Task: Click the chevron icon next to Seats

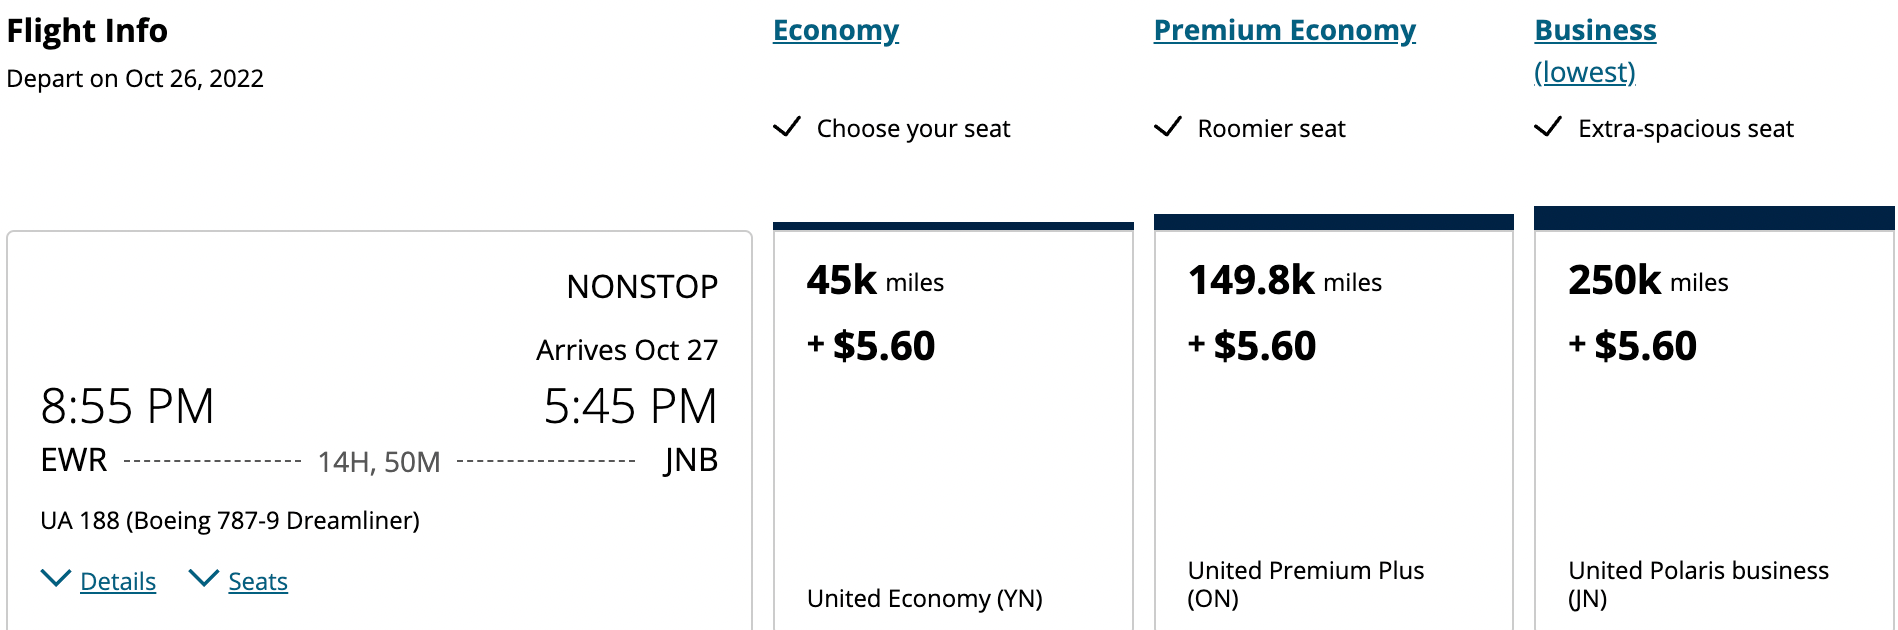Action: 205,577
